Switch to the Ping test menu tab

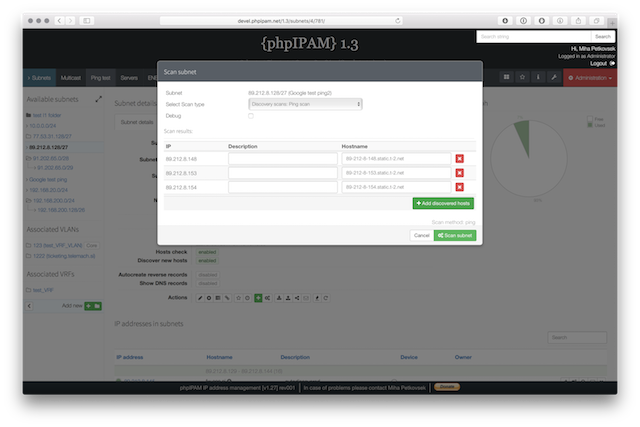(x=101, y=76)
